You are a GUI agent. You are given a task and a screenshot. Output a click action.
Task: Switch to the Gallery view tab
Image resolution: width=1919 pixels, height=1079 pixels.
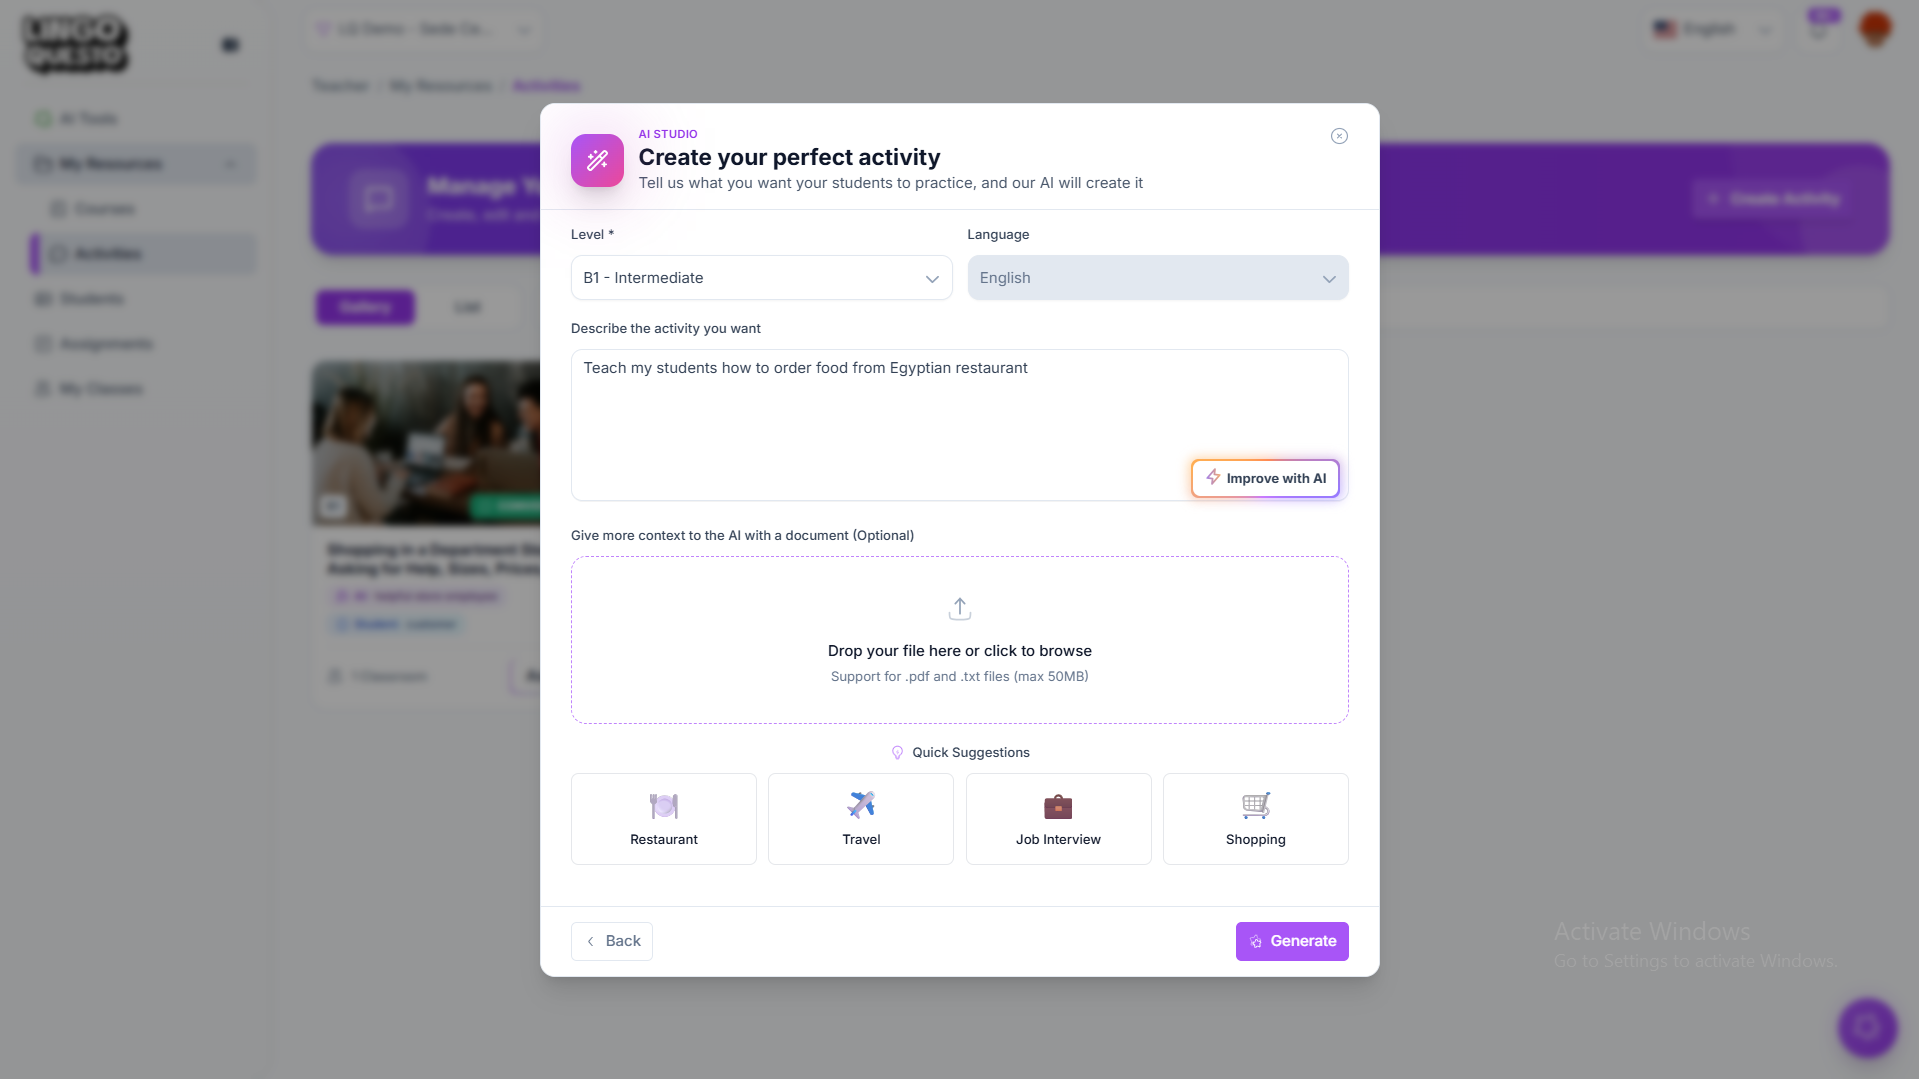click(365, 307)
